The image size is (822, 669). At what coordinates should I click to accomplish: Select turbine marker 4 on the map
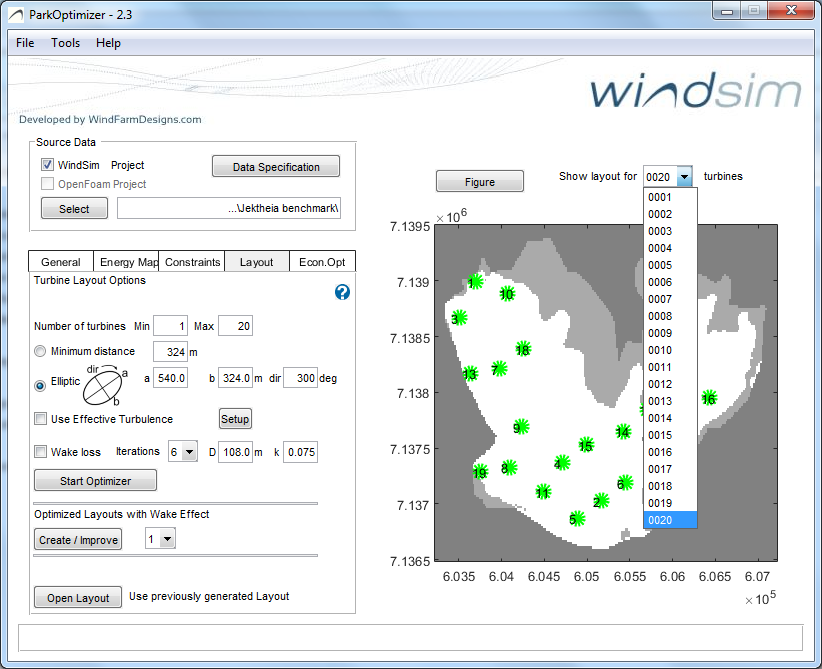[561, 463]
